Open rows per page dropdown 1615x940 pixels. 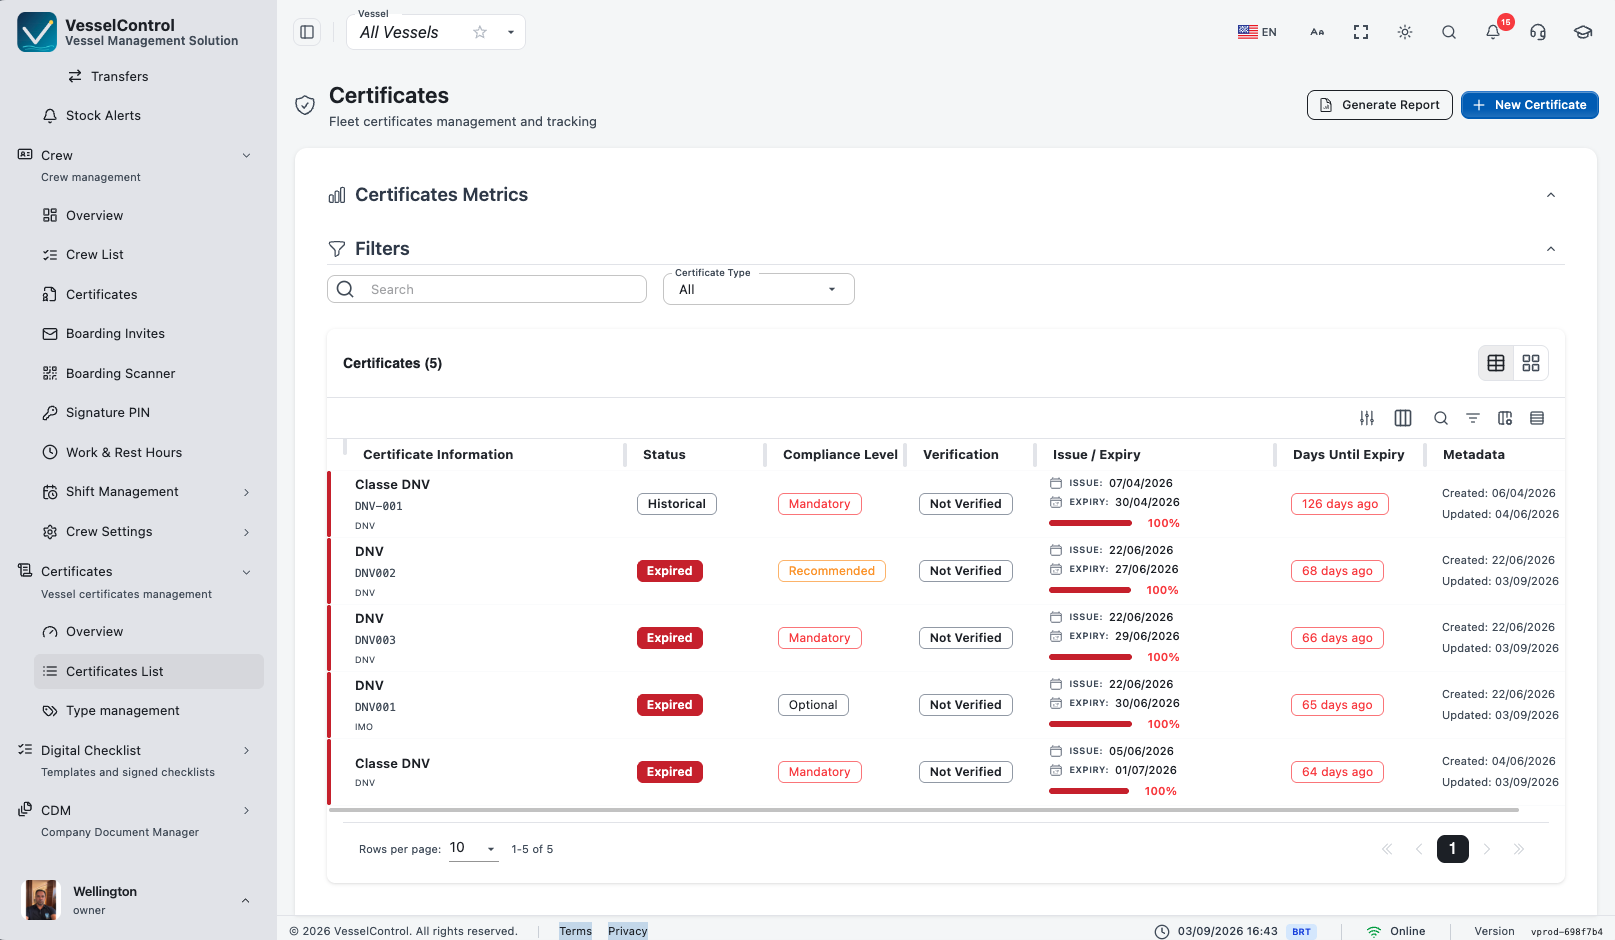pyautogui.click(x=473, y=848)
